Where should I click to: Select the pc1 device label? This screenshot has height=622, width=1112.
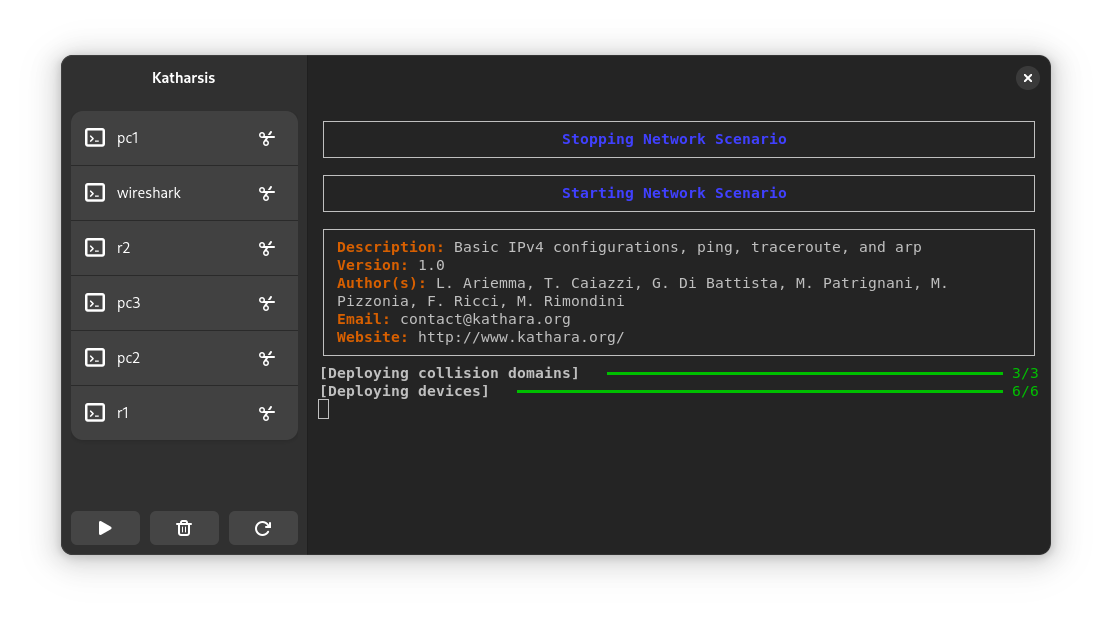(128, 138)
